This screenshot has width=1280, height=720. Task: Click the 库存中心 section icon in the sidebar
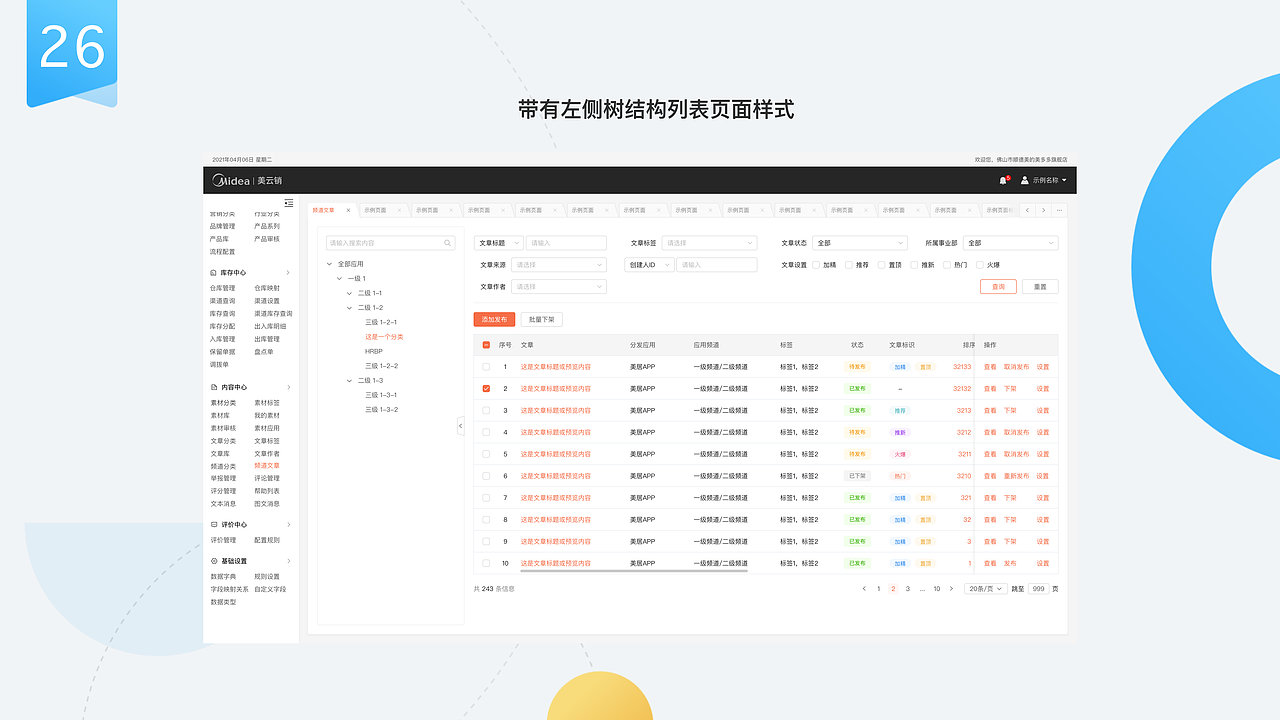click(x=213, y=270)
